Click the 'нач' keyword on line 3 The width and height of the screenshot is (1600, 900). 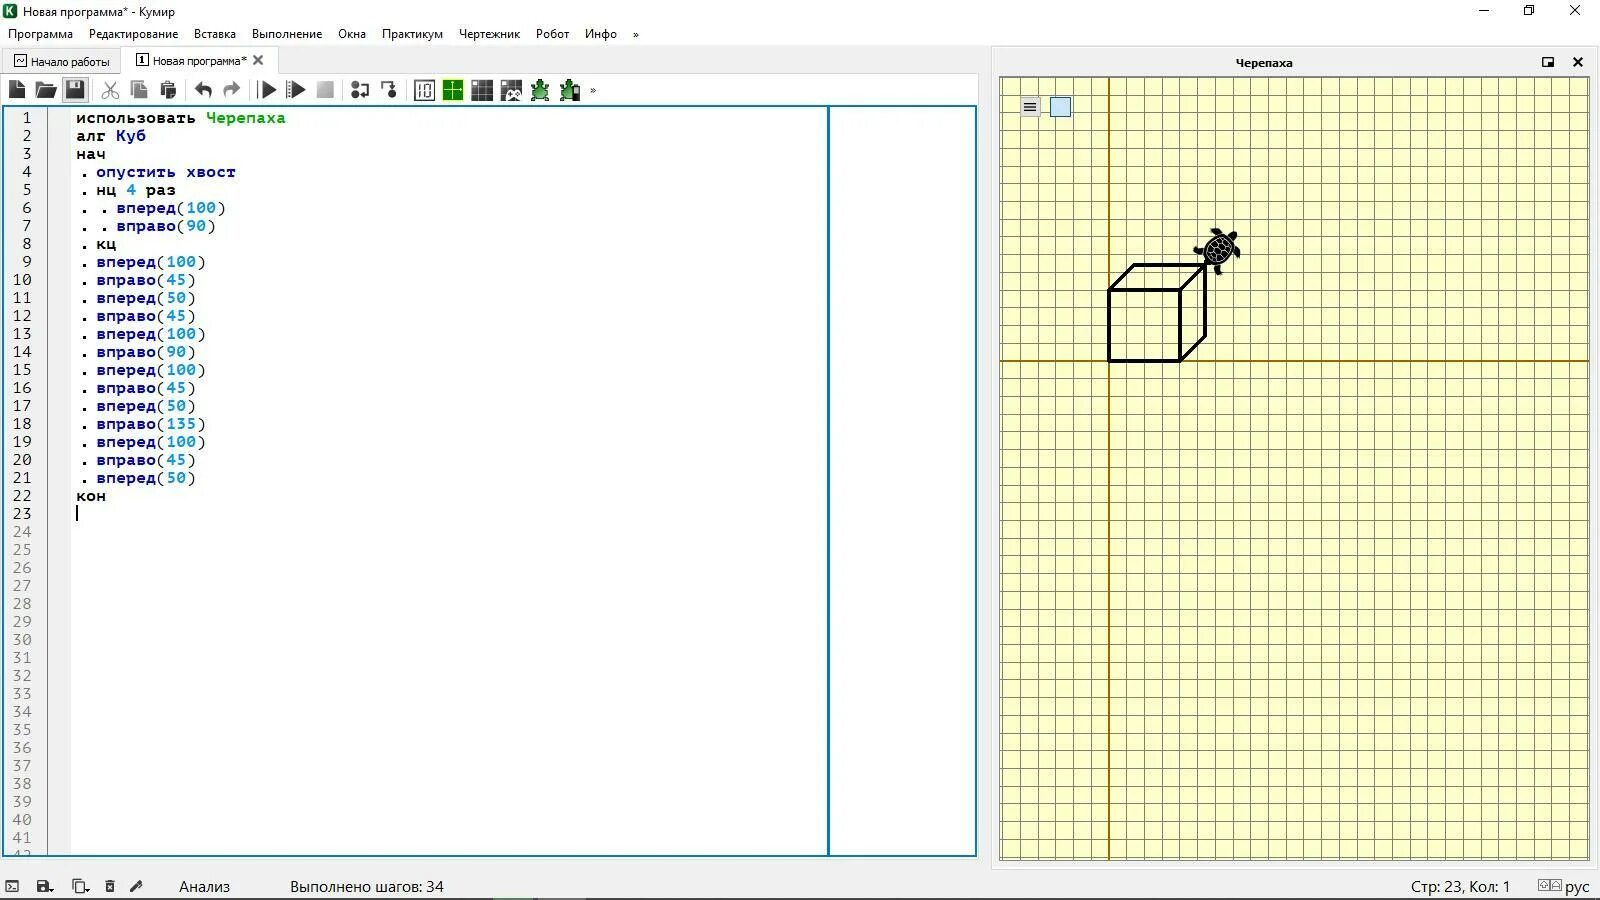(91, 154)
